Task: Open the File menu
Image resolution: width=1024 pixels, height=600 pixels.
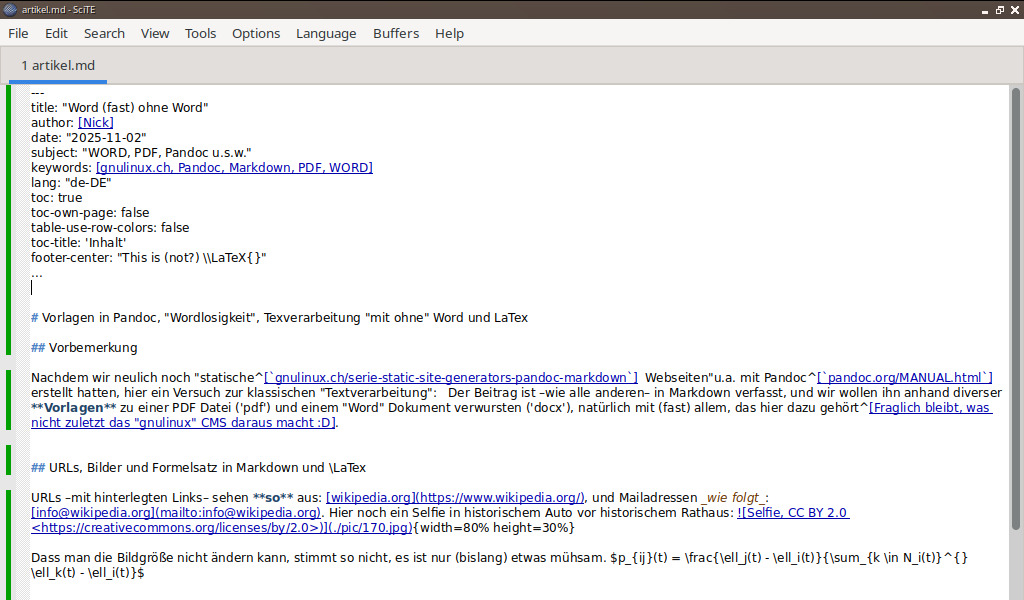Action: point(18,33)
